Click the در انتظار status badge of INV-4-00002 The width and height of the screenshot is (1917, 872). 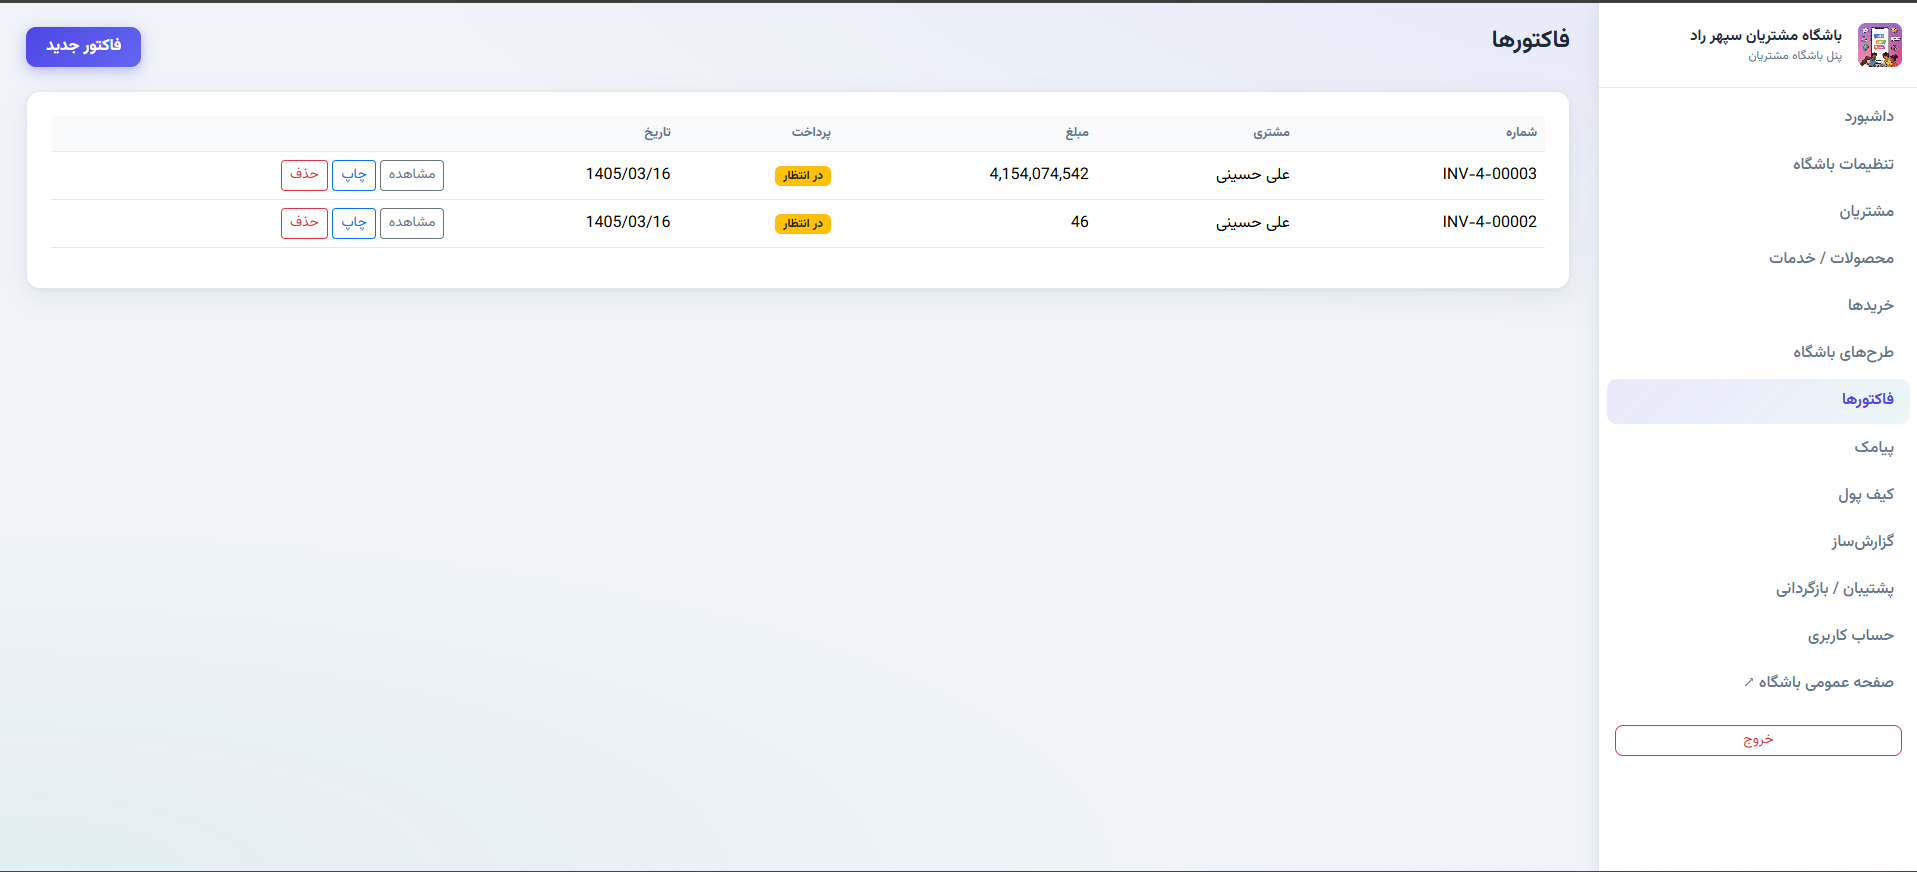(x=803, y=224)
